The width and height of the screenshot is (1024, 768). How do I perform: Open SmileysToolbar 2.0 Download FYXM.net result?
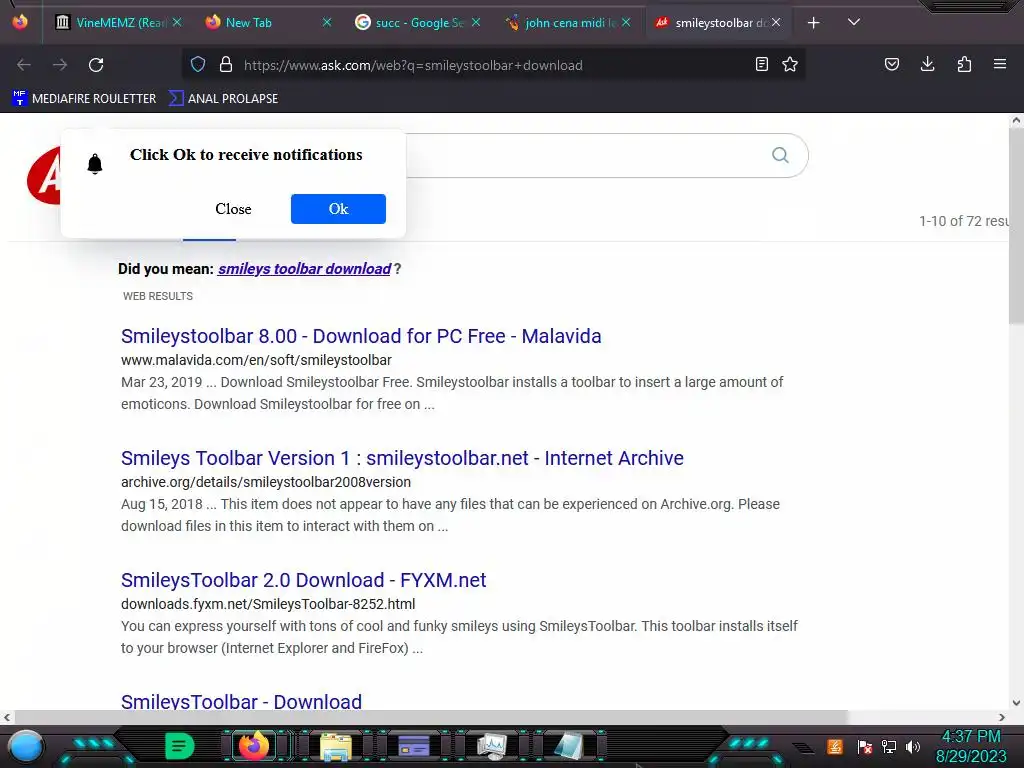click(x=304, y=581)
